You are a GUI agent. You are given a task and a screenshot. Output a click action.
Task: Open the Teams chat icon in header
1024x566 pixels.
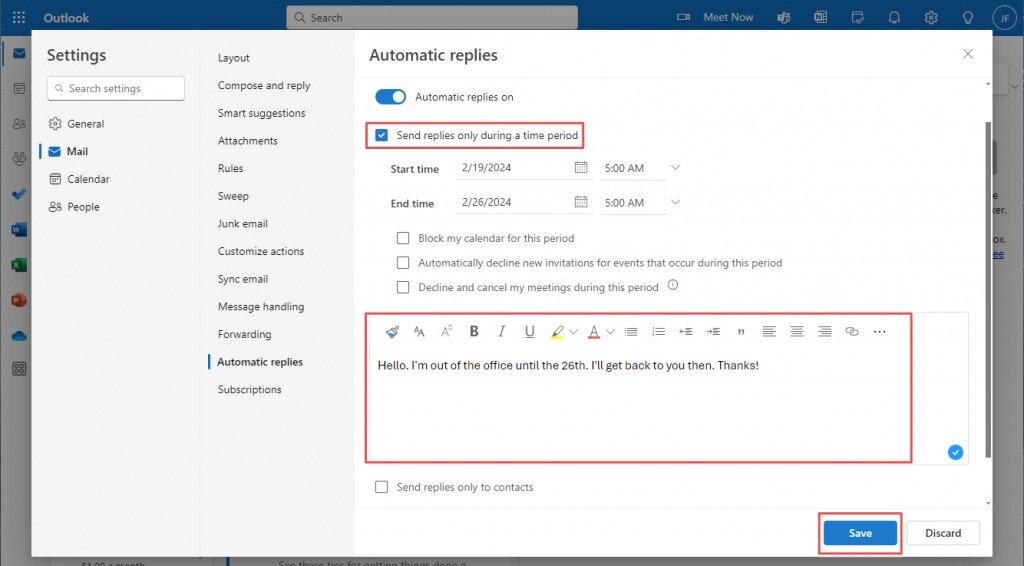tap(784, 18)
